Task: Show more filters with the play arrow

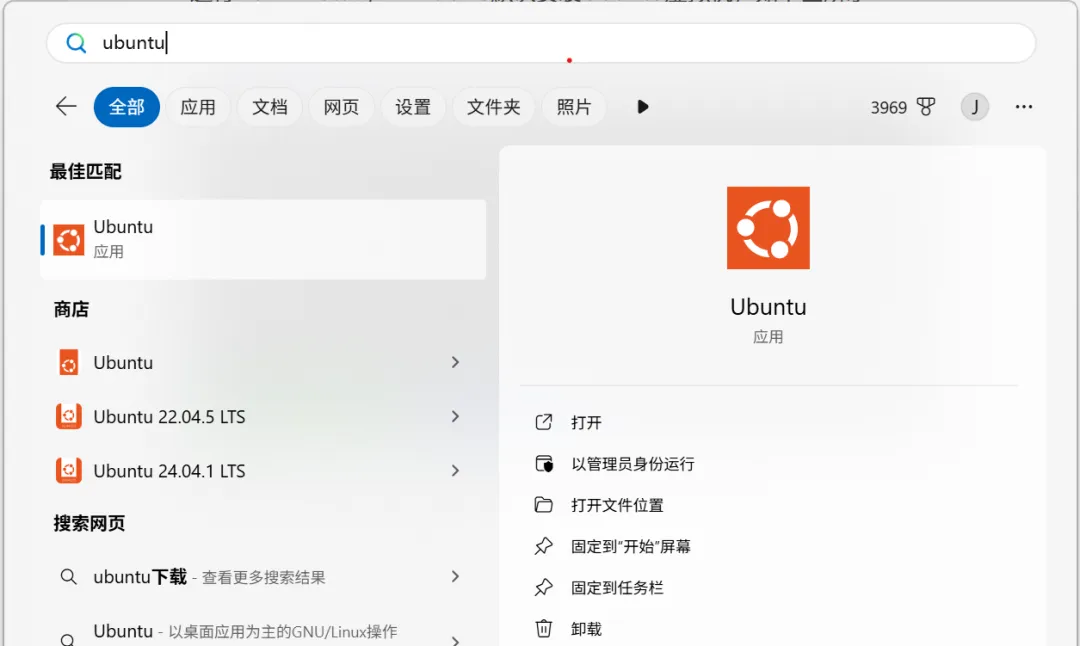Action: click(x=643, y=107)
